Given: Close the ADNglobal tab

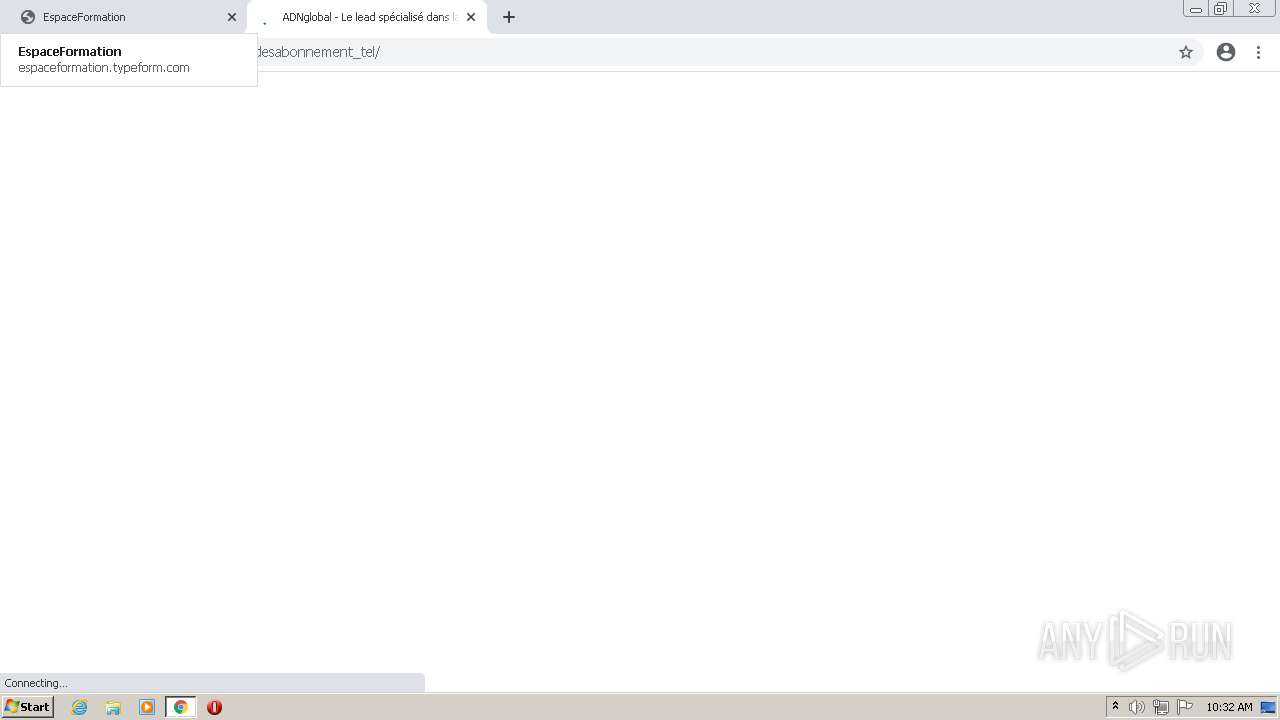Looking at the screenshot, I should pos(471,17).
